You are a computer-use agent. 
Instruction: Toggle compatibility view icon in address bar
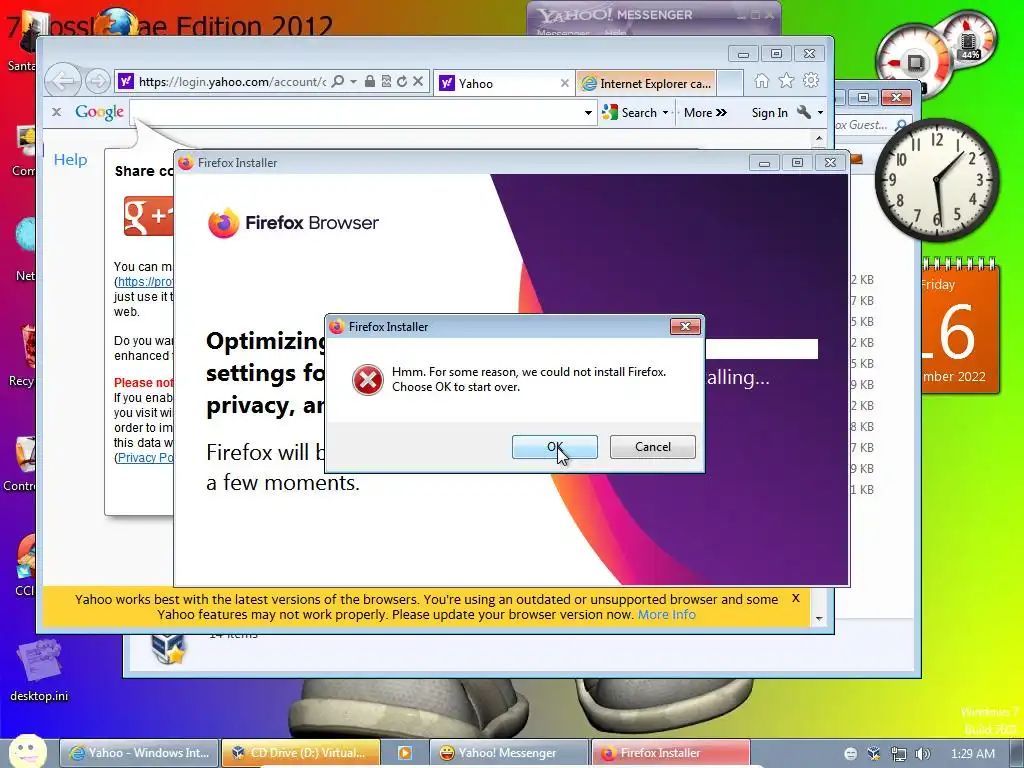coord(386,81)
